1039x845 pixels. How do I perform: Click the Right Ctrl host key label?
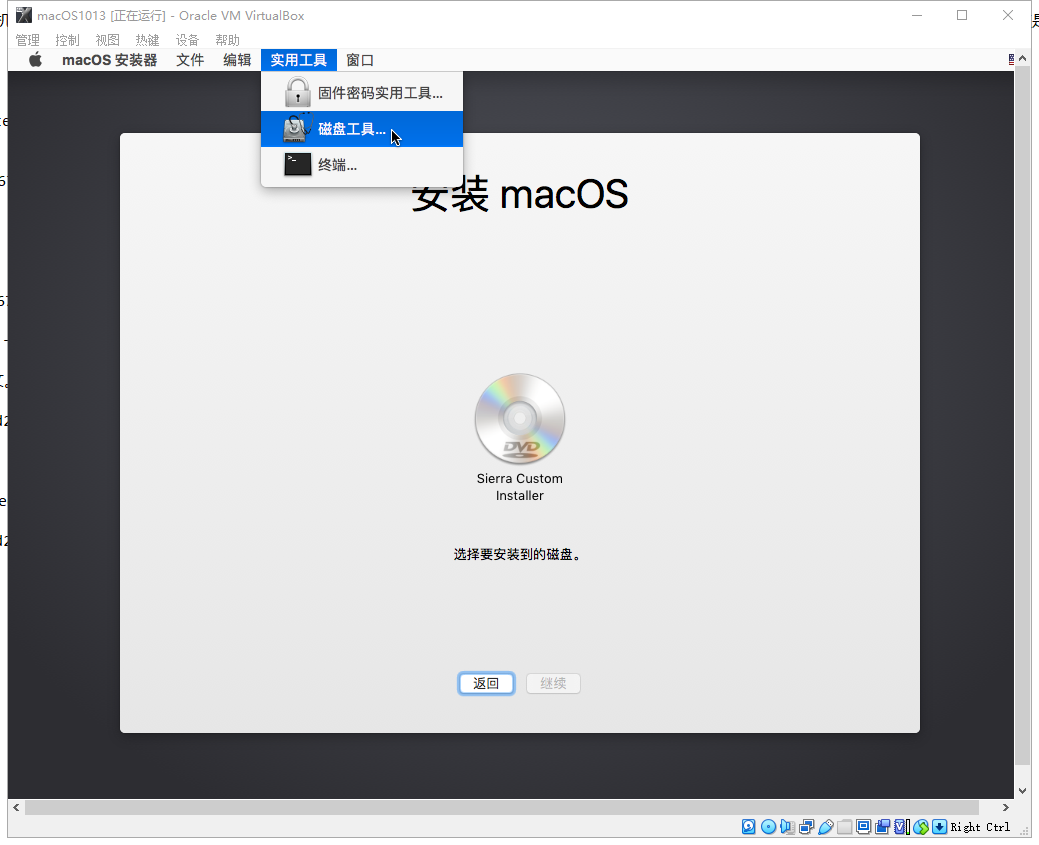[x=980, y=827]
